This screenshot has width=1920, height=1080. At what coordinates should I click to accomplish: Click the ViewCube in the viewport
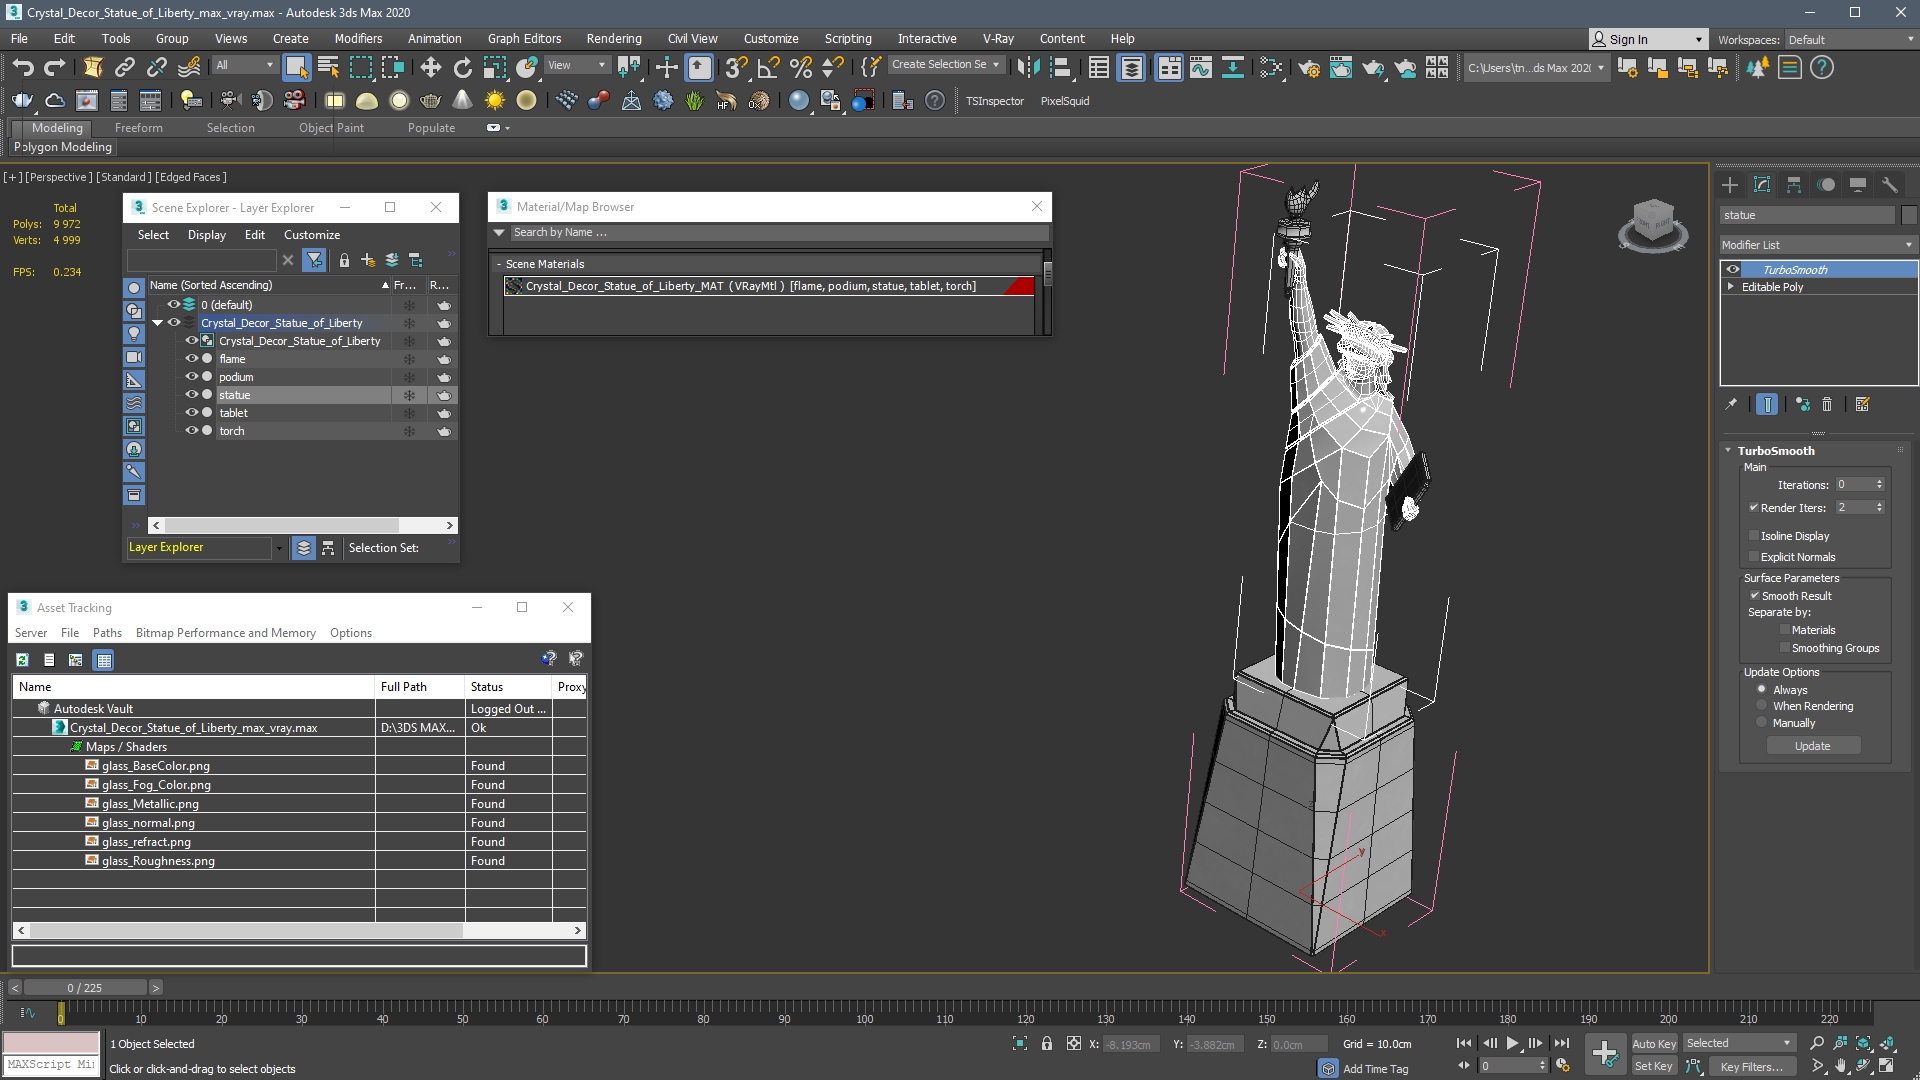pyautogui.click(x=1653, y=224)
